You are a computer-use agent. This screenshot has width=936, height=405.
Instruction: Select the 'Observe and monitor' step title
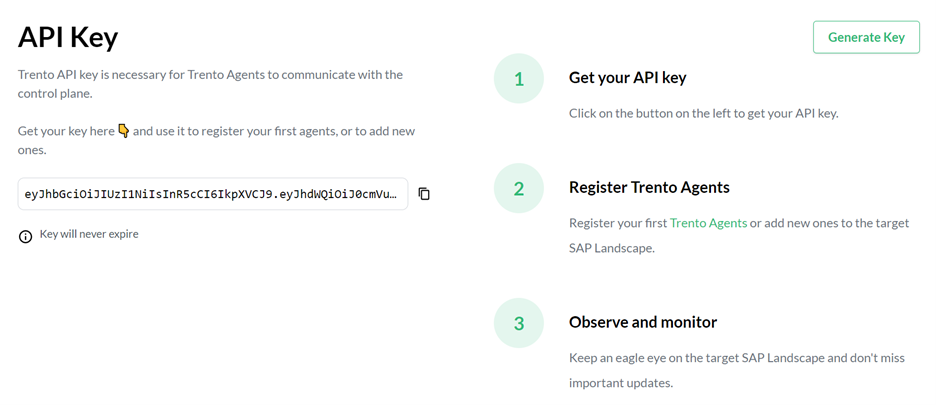(x=642, y=322)
